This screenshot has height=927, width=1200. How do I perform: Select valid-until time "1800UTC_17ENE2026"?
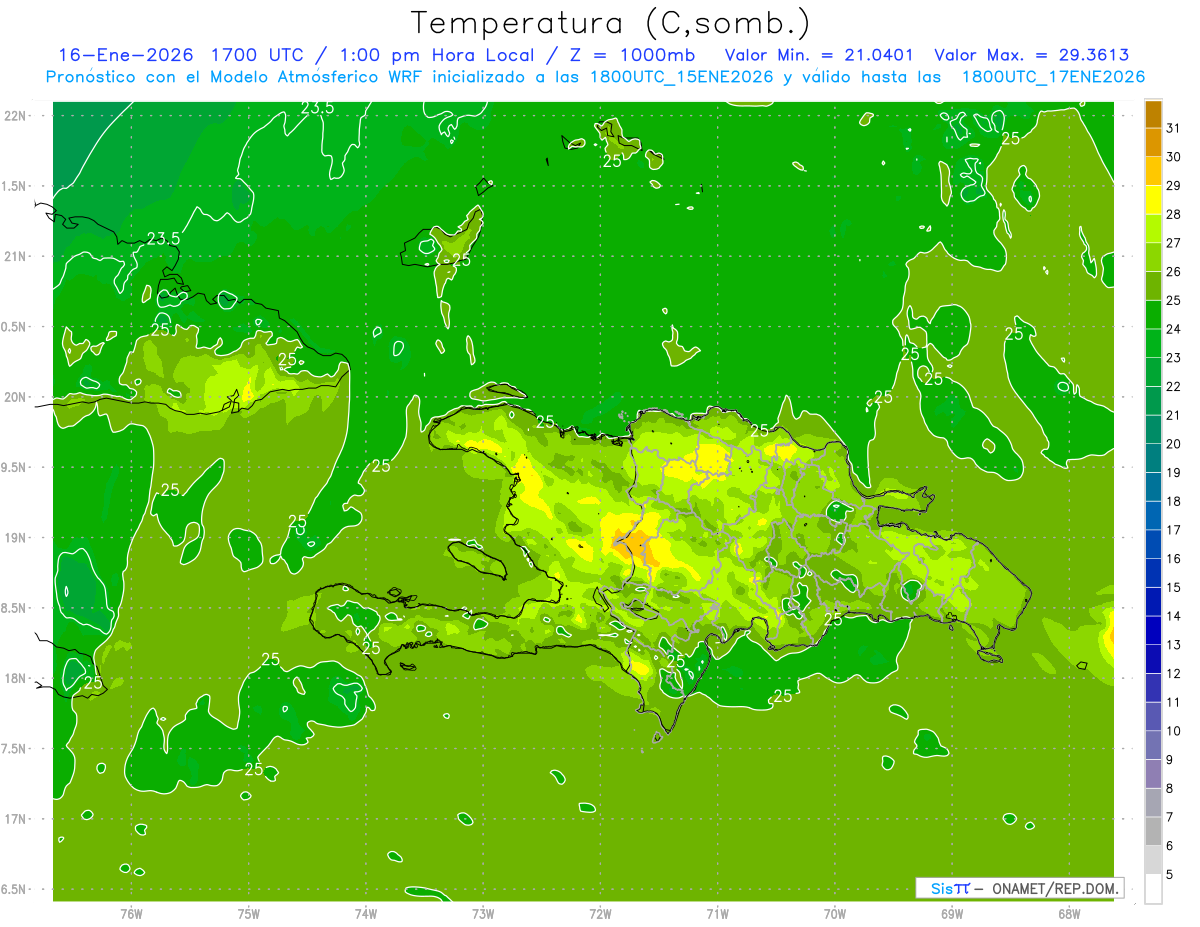[1052, 77]
